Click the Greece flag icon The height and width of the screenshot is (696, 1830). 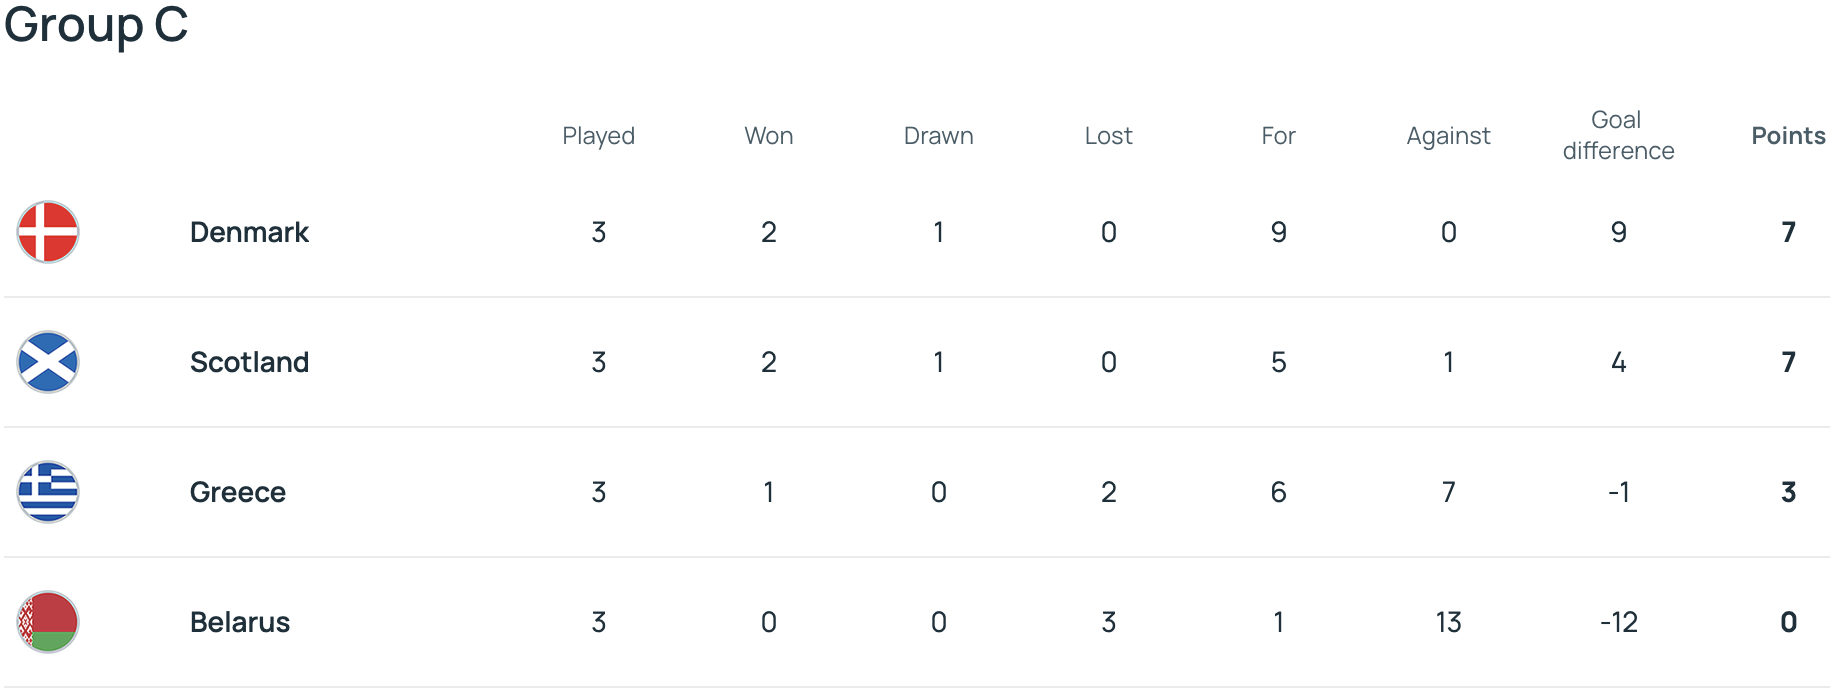[48, 492]
